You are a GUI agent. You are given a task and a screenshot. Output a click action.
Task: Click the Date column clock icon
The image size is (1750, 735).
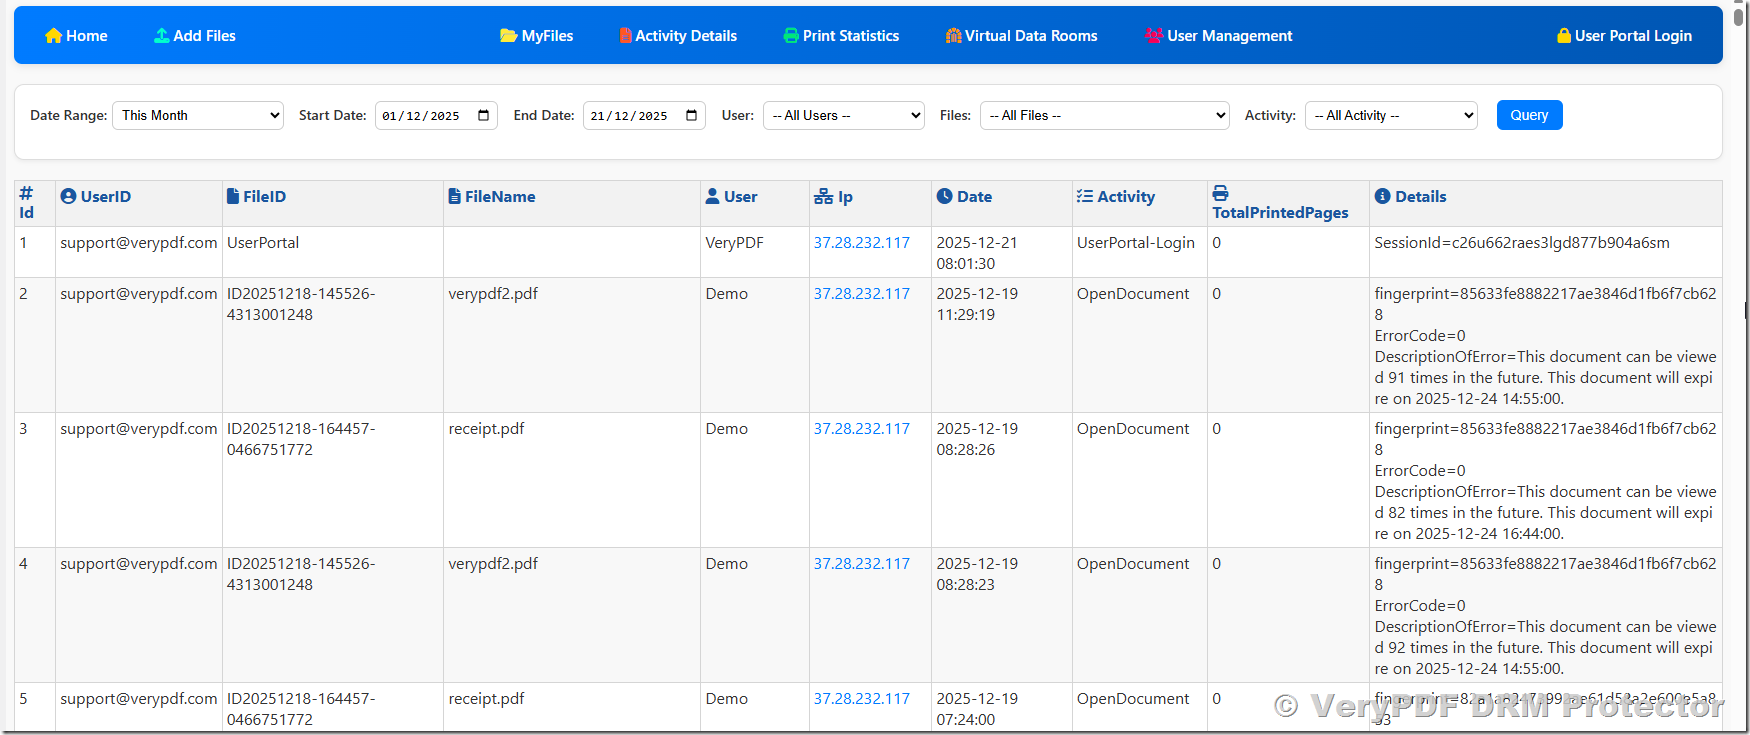[945, 196]
